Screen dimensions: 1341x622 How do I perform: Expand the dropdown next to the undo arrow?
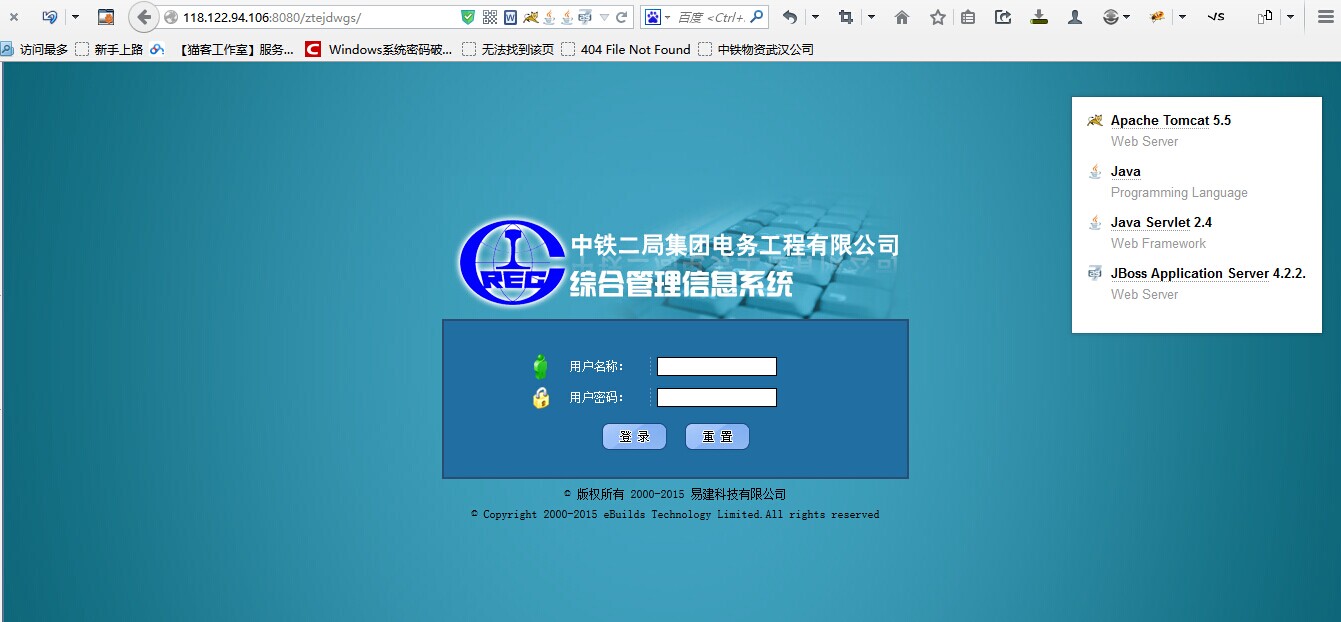pyautogui.click(x=815, y=17)
